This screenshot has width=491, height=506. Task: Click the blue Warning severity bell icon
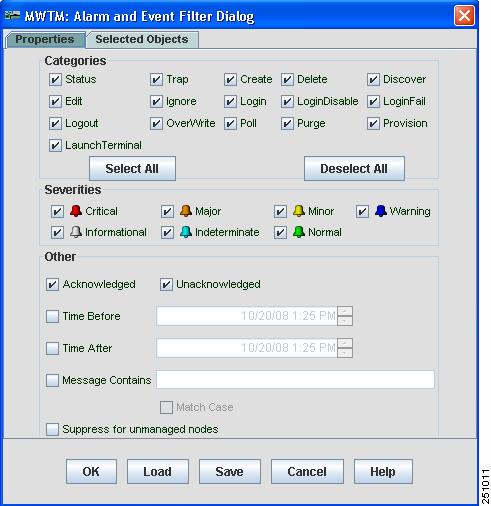click(381, 211)
